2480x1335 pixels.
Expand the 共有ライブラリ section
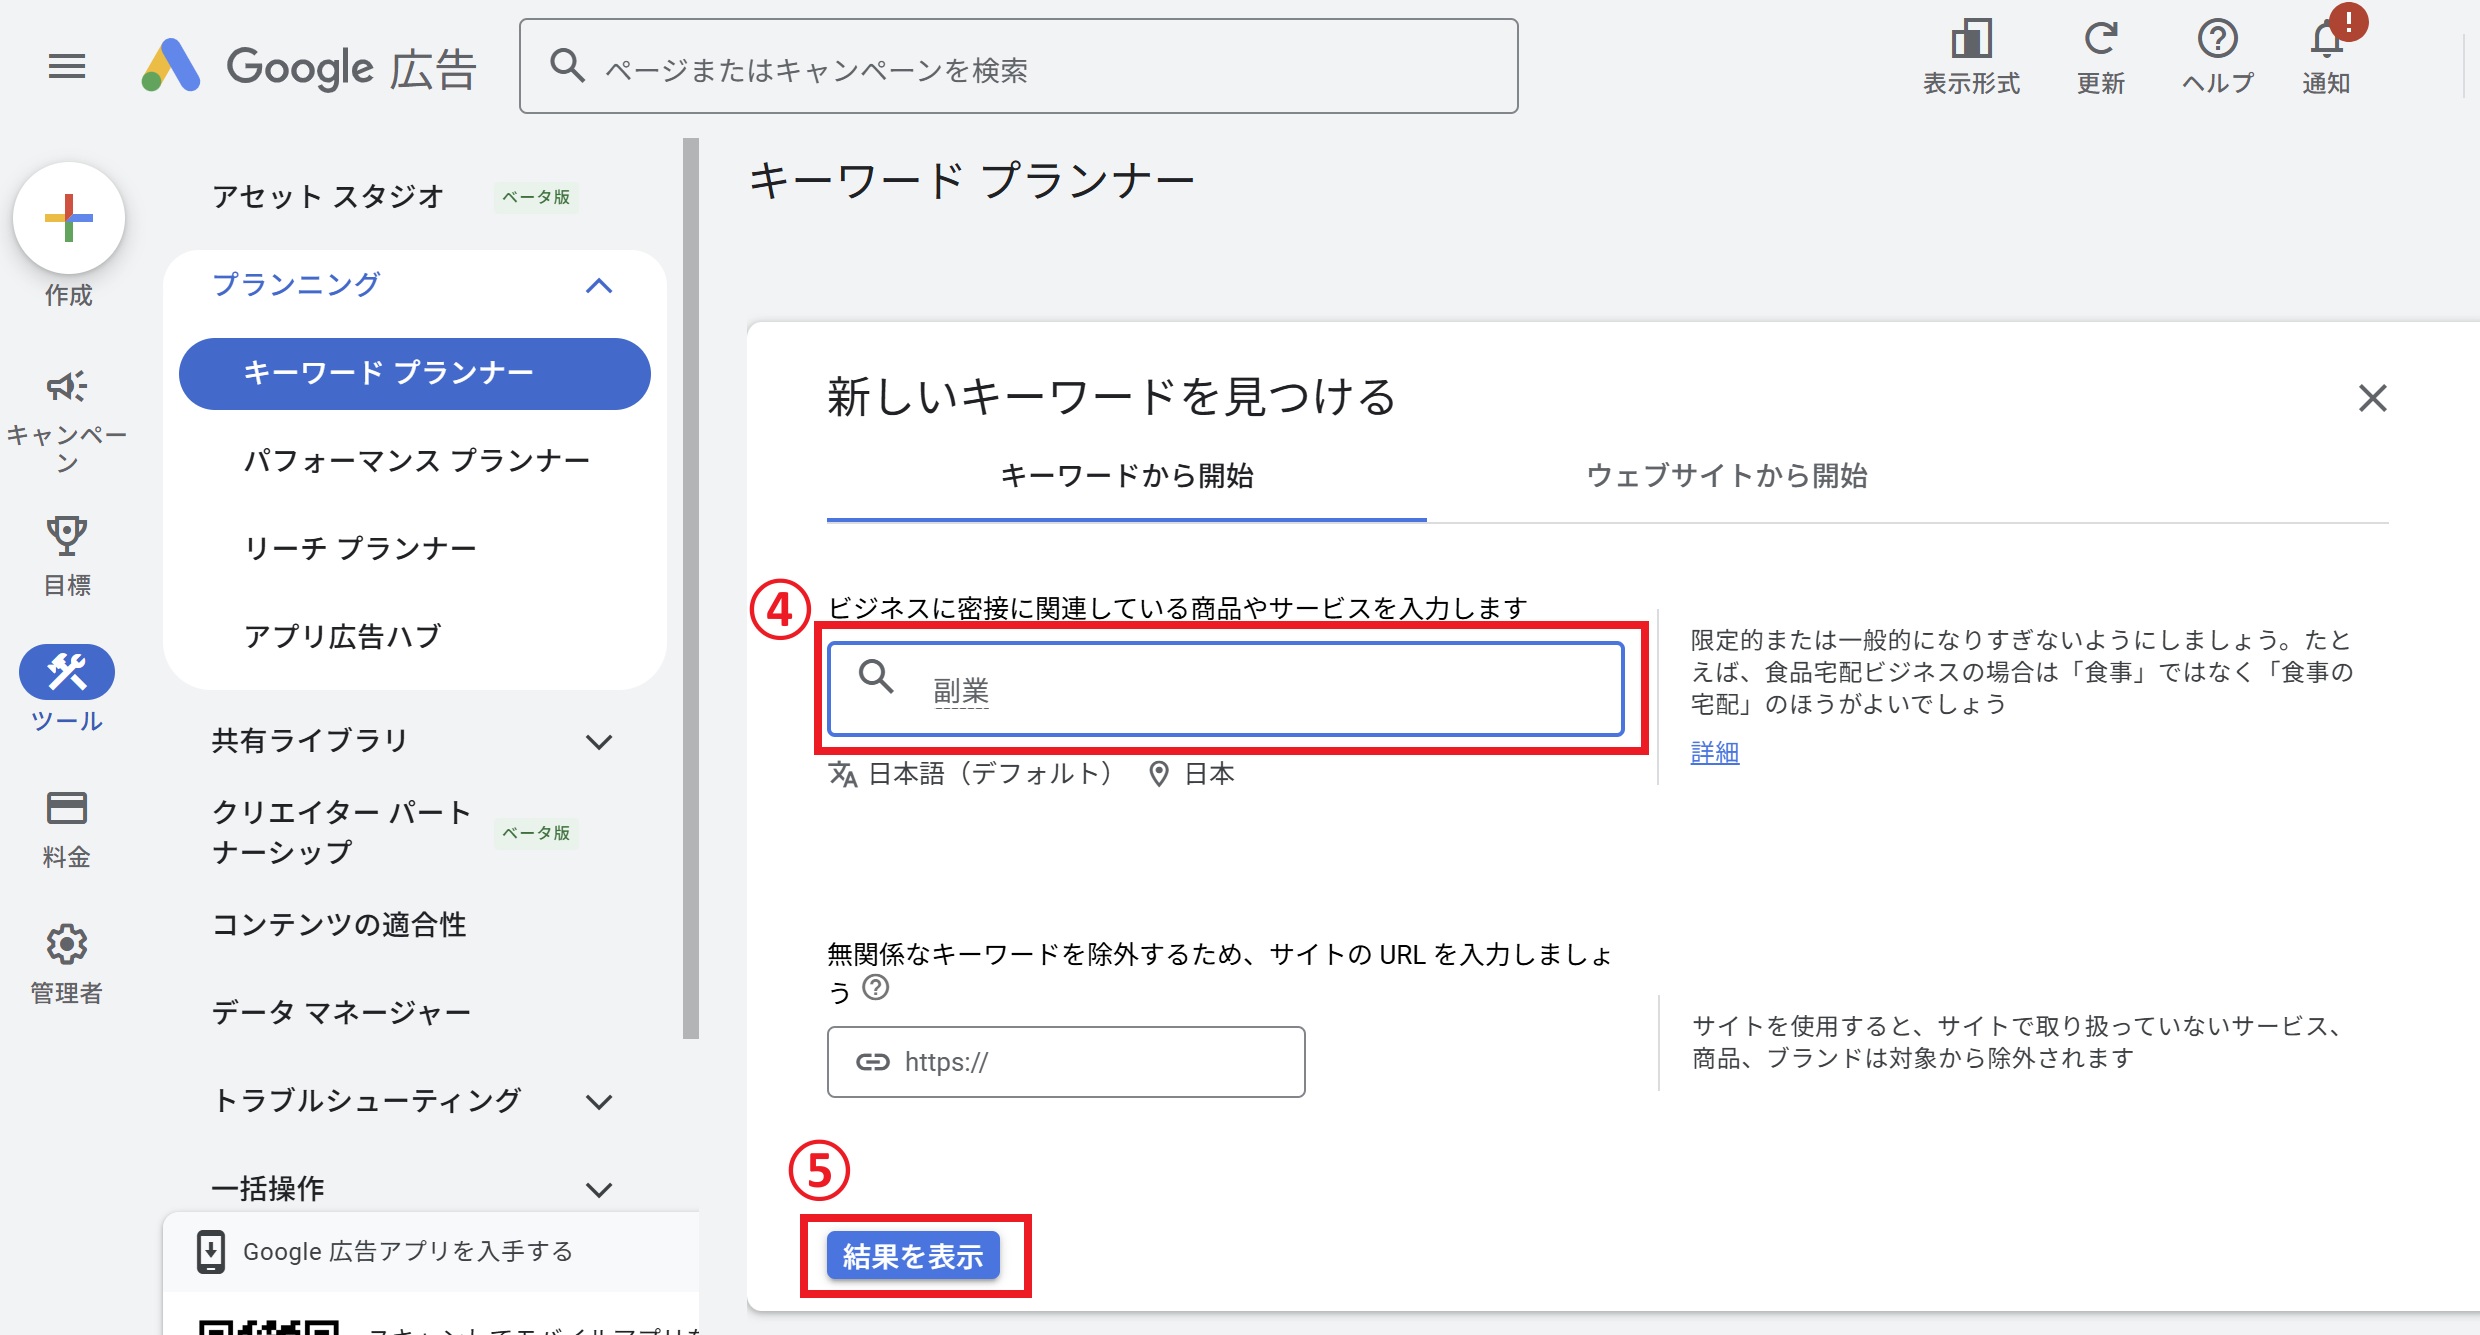(599, 742)
